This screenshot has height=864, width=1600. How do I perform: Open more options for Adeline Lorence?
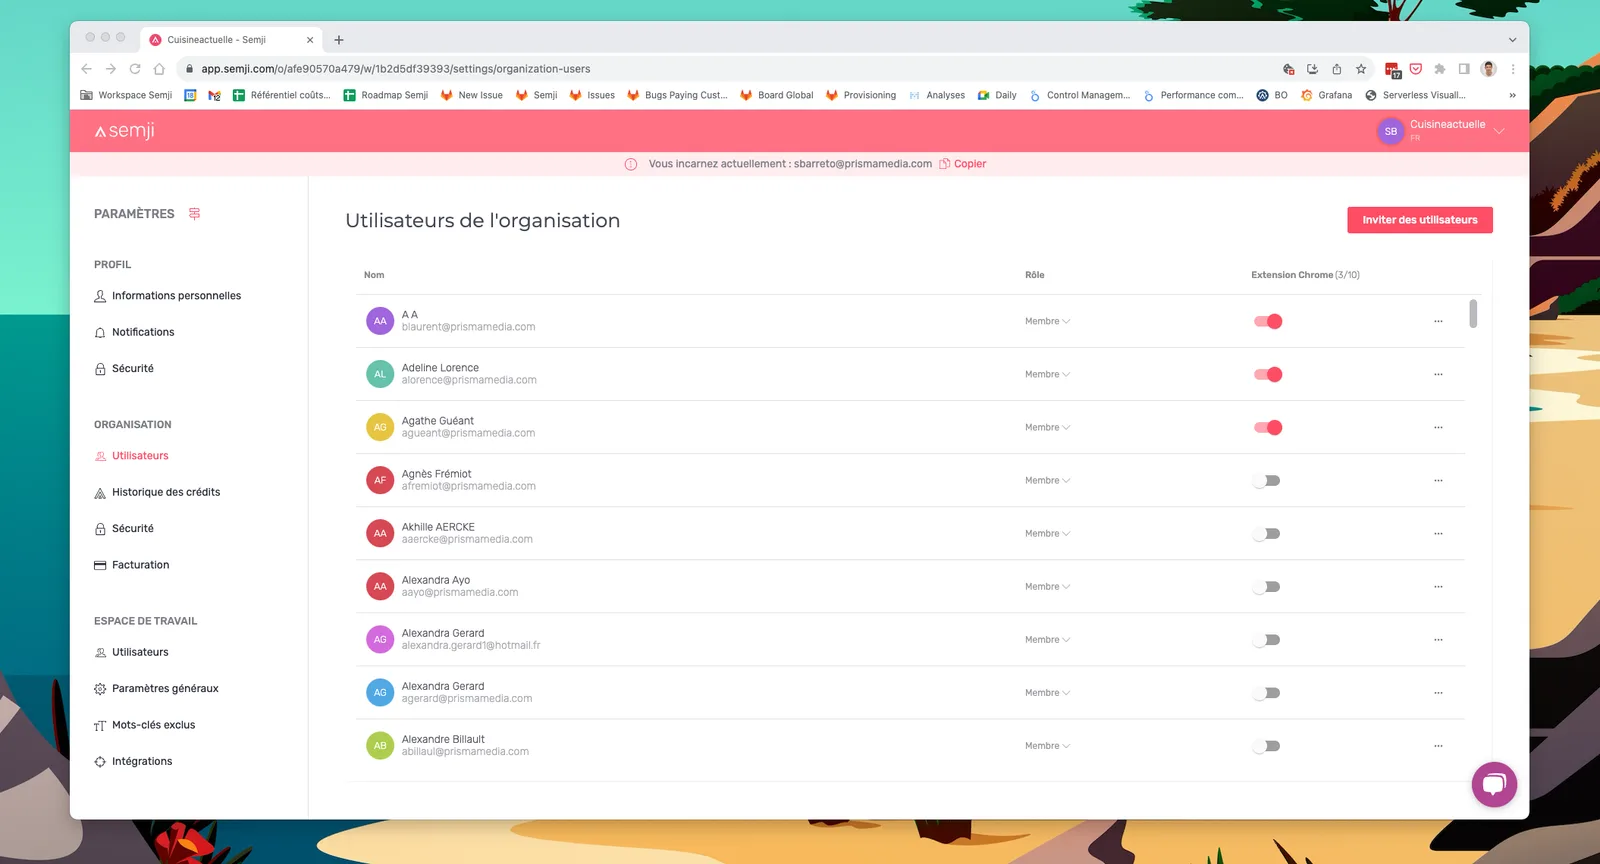(1438, 374)
